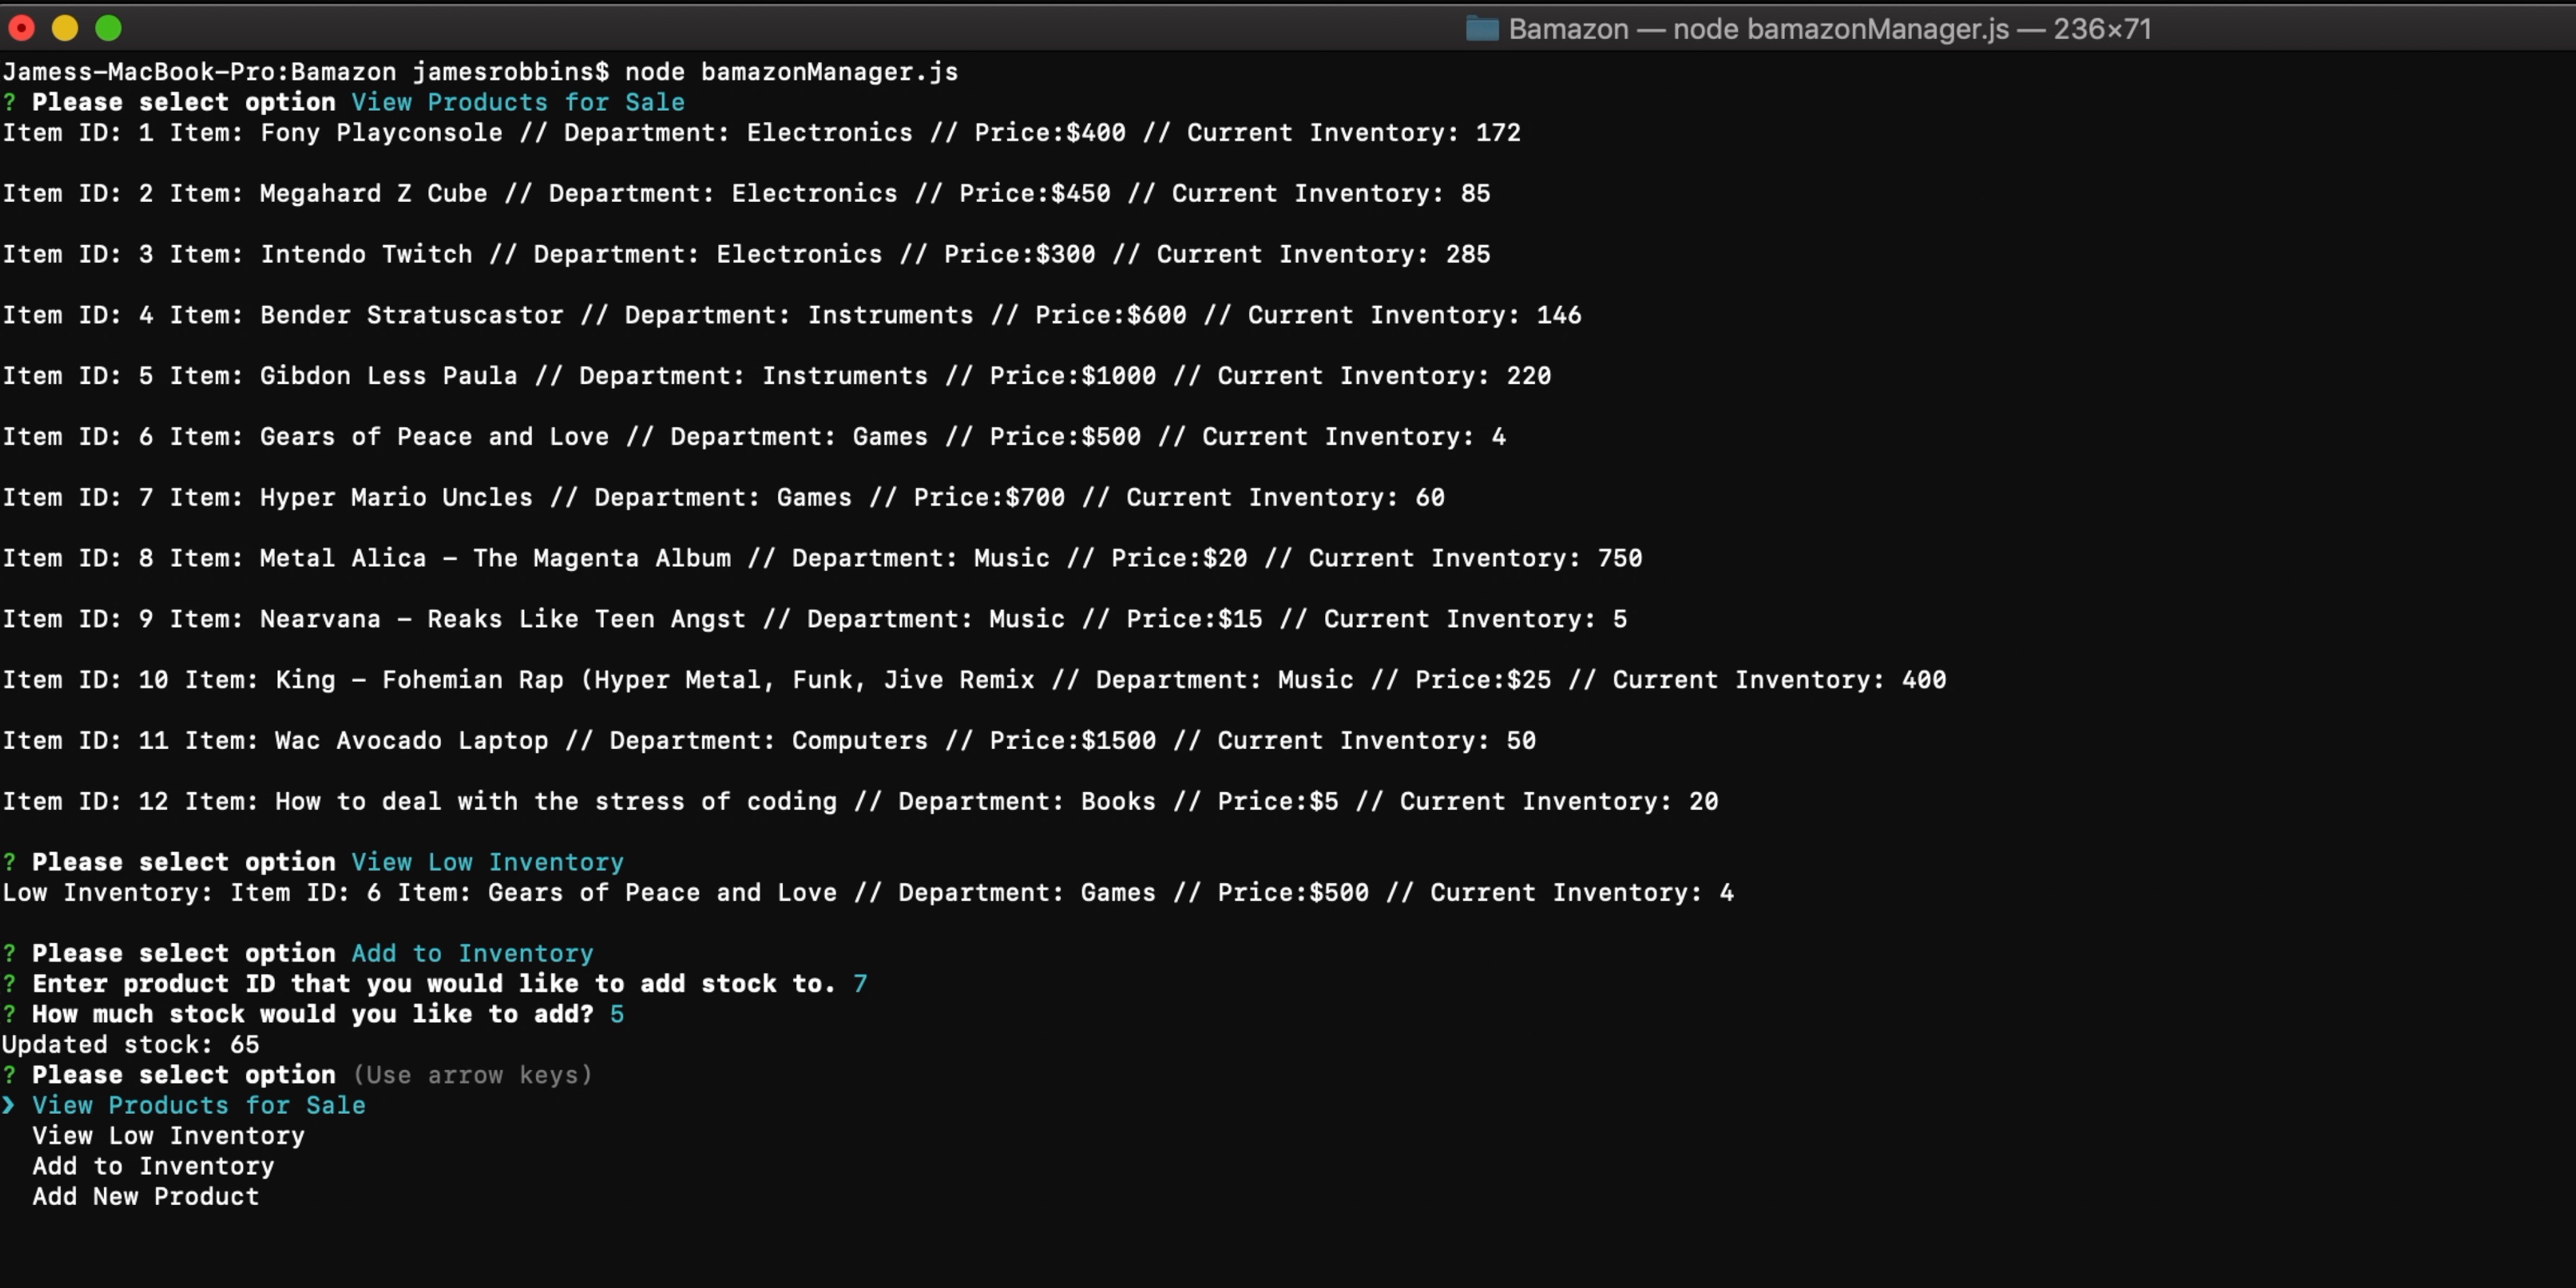The height and width of the screenshot is (1288, 2576).
Task: Click the Item ID: 11 Wac Avocado Laptop row
Action: click(769, 741)
